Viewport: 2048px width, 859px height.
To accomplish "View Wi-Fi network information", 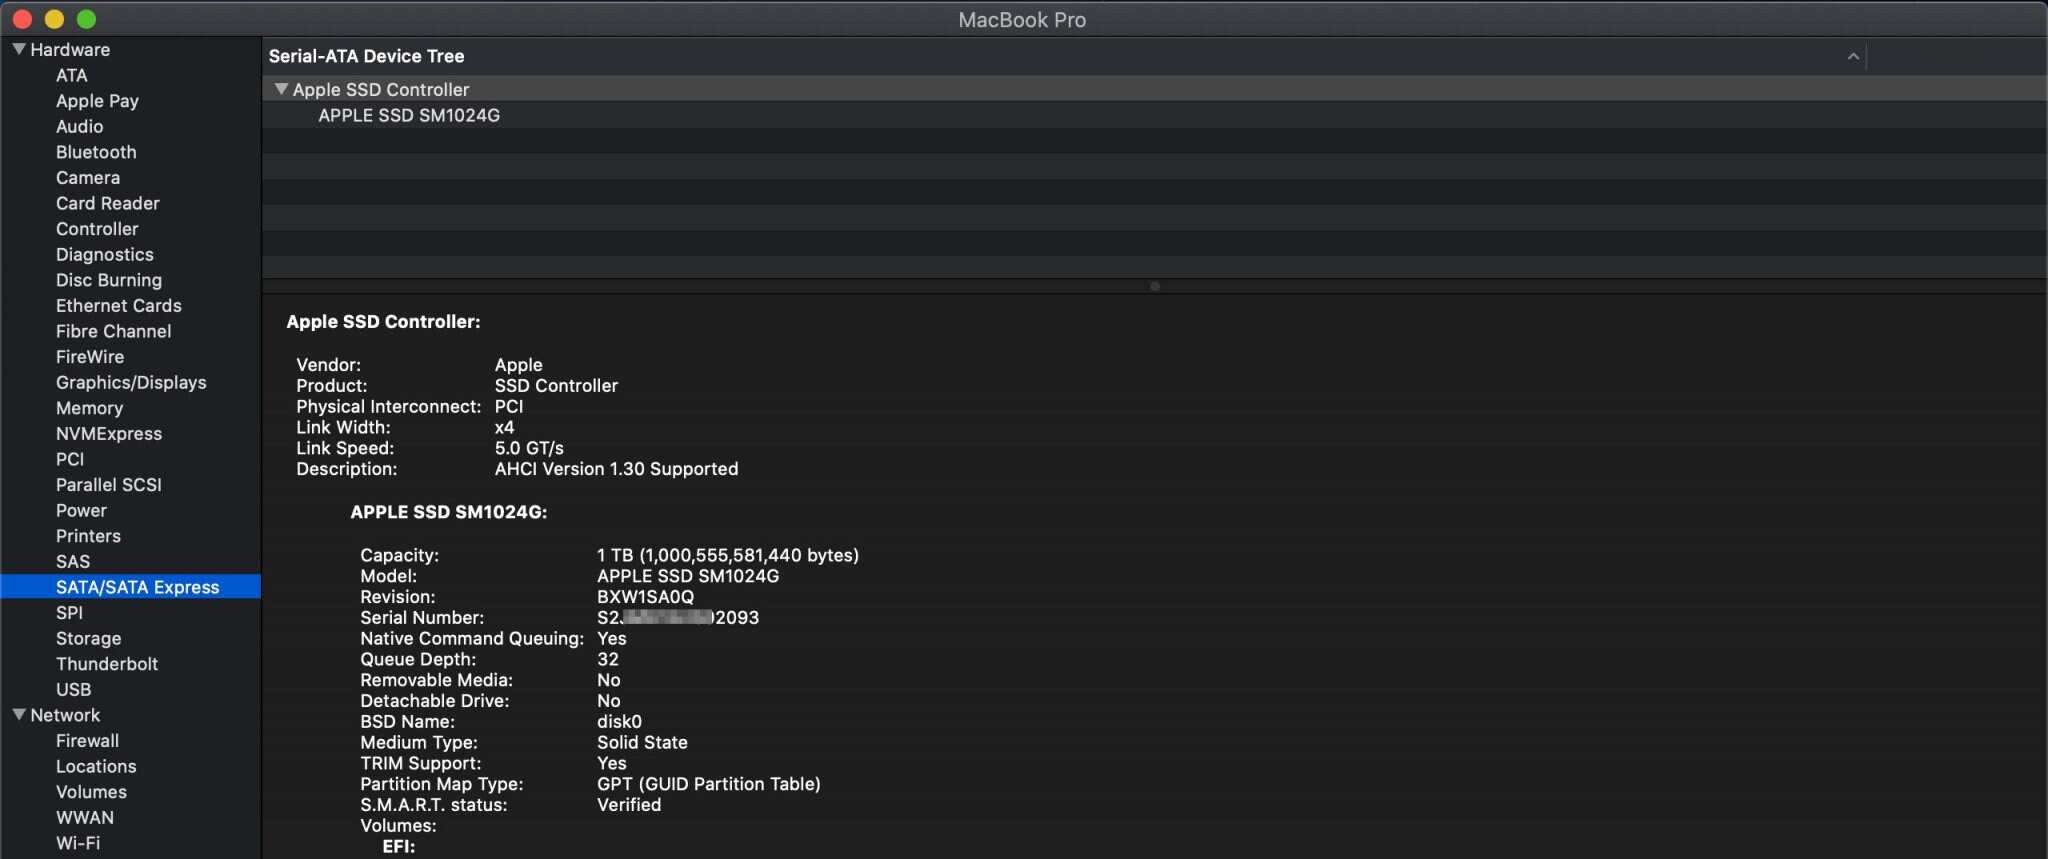I will pyautogui.click(x=77, y=843).
